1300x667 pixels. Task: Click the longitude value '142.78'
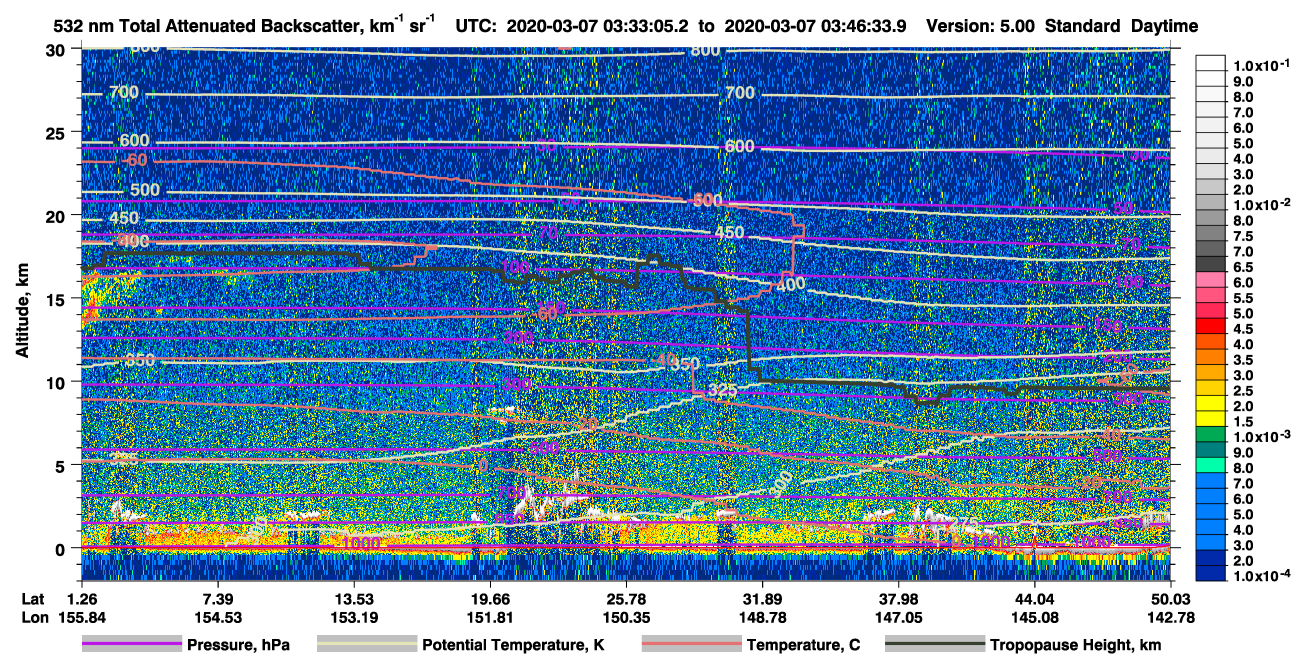click(x=1170, y=616)
